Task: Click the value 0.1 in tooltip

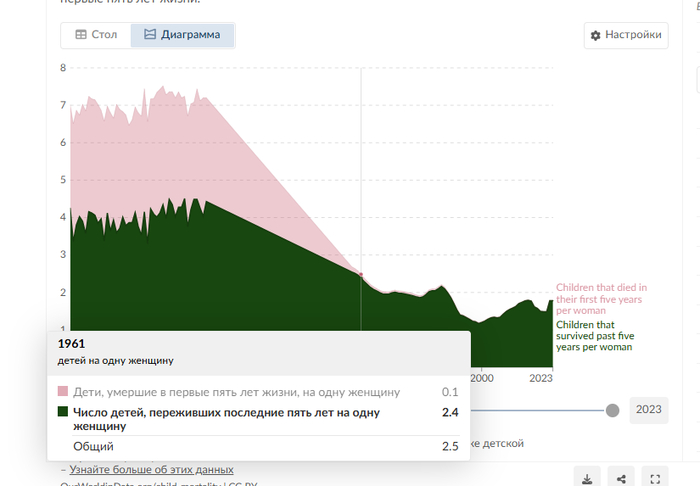Action: pyautogui.click(x=450, y=392)
